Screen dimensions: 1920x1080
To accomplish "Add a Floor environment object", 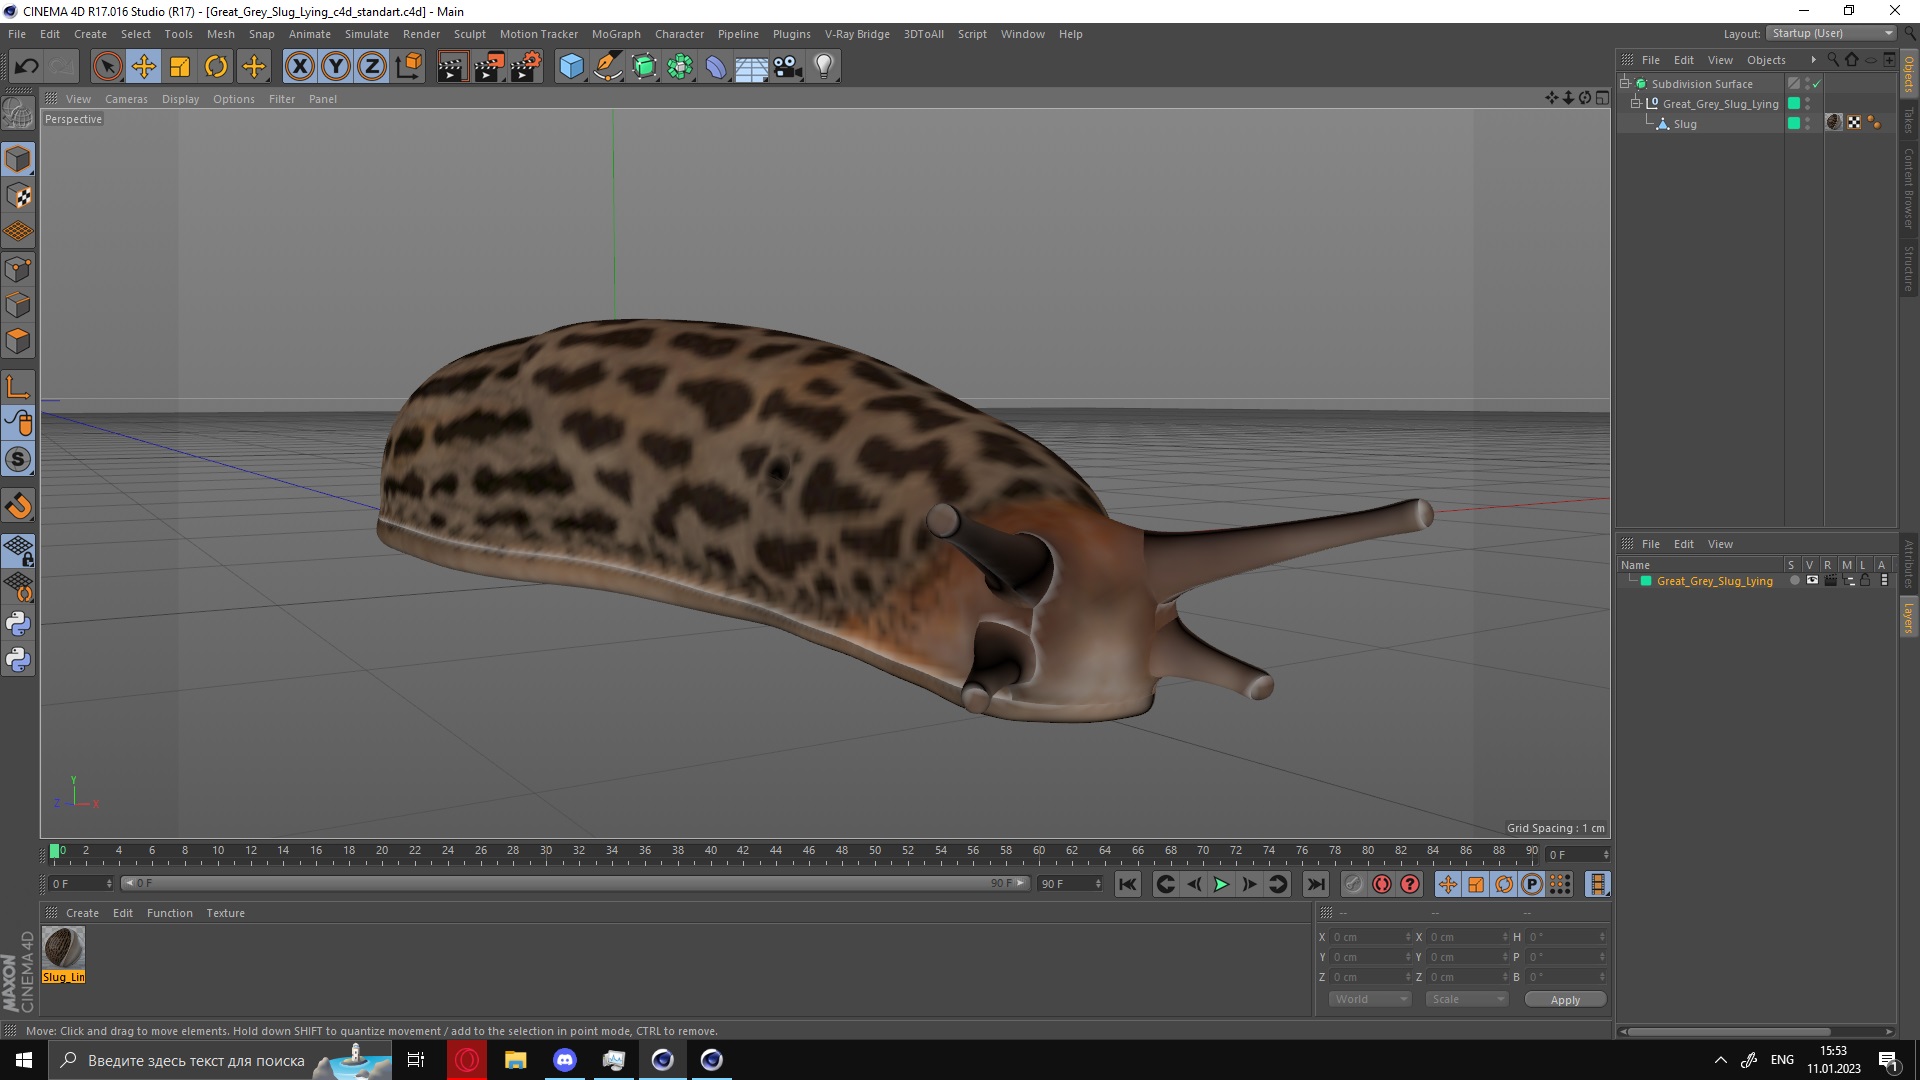I will tap(752, 67).
